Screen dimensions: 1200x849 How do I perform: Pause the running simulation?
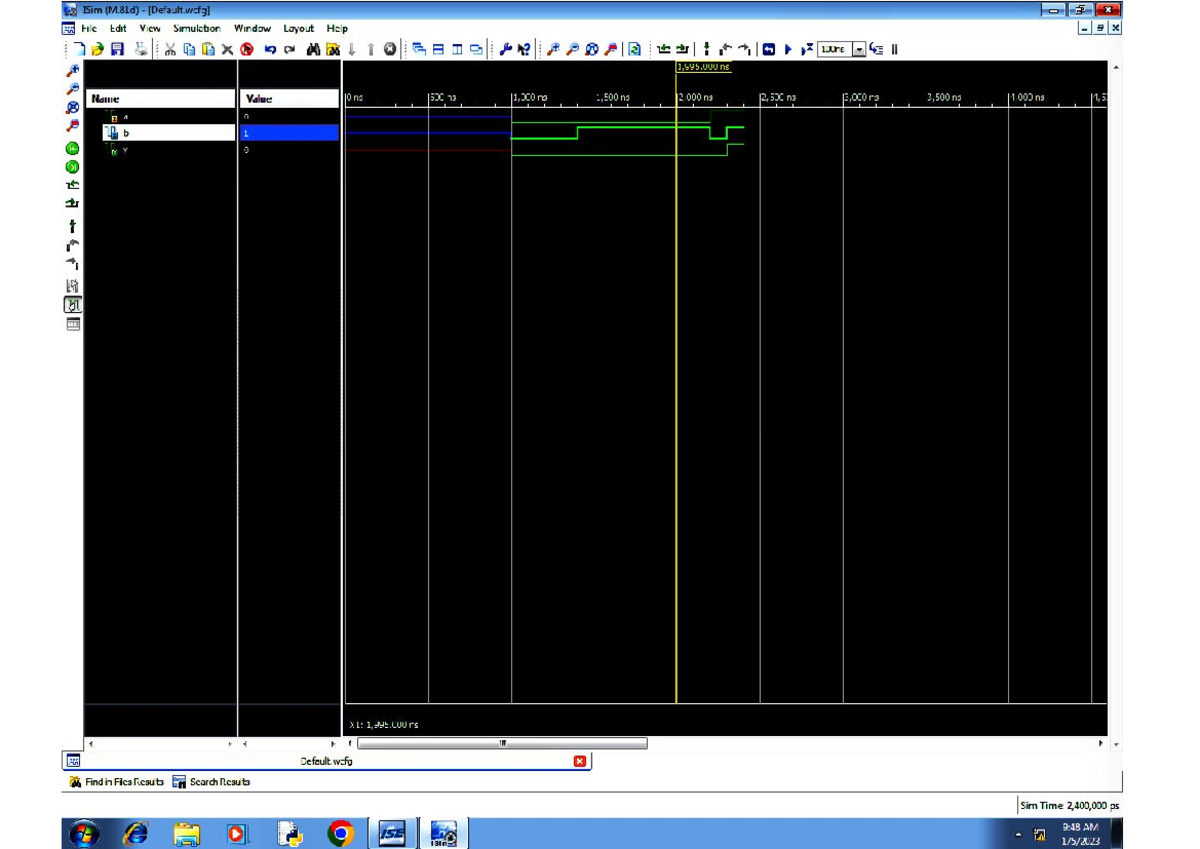[892, 48]
